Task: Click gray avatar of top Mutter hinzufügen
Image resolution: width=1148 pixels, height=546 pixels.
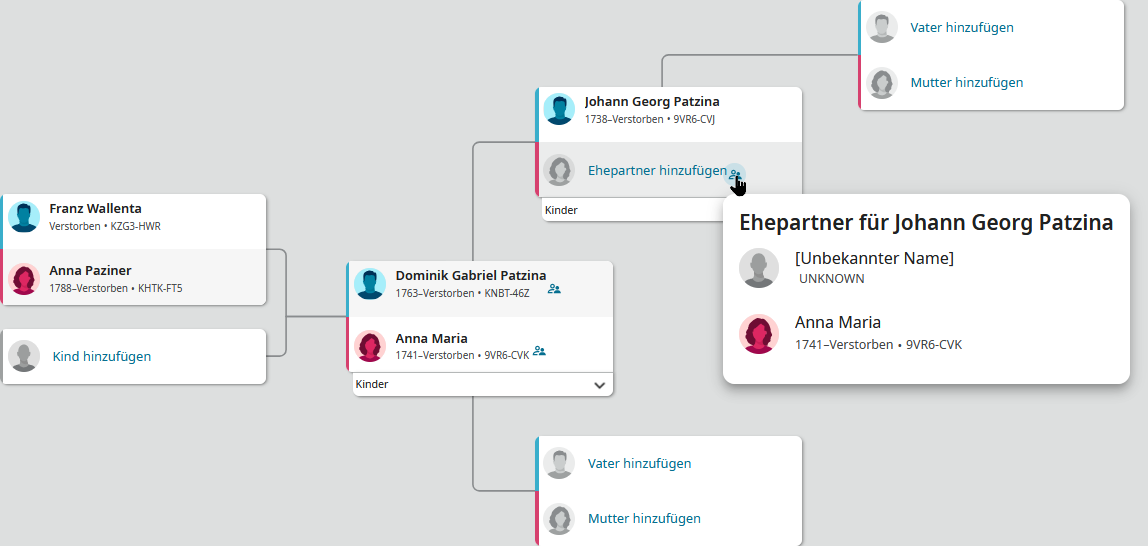Action: [882, 83]
